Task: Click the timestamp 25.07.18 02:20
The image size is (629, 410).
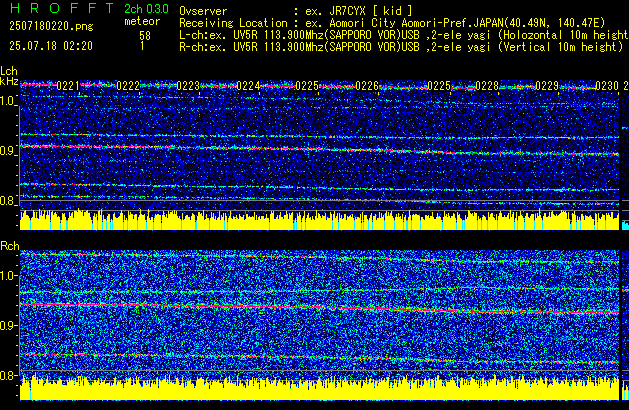Action: pos(51,46)
